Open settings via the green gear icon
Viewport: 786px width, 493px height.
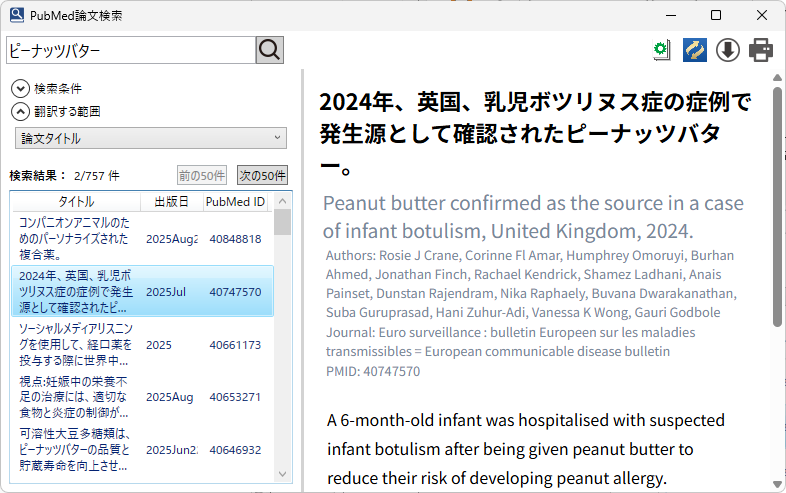[660, 50]
